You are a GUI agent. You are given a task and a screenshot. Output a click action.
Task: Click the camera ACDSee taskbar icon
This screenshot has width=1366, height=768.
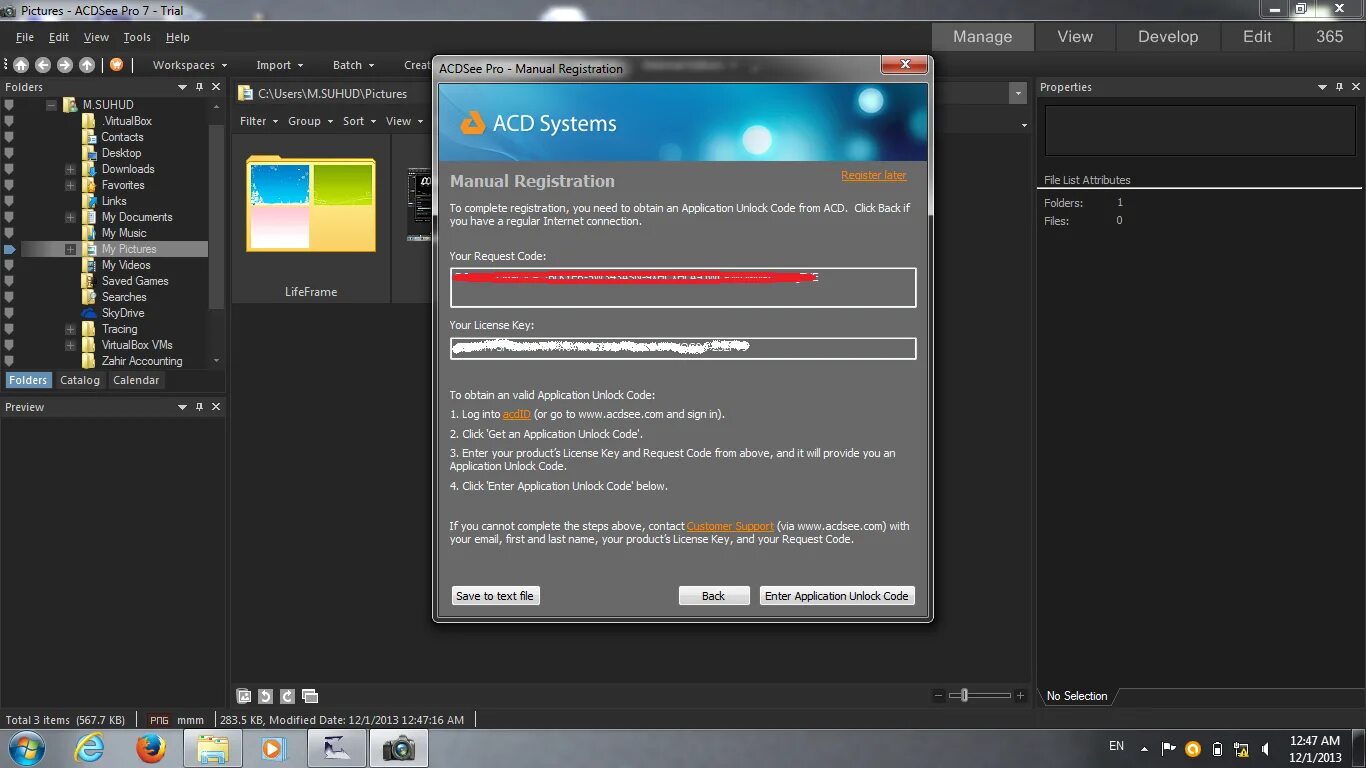point(398,748)
